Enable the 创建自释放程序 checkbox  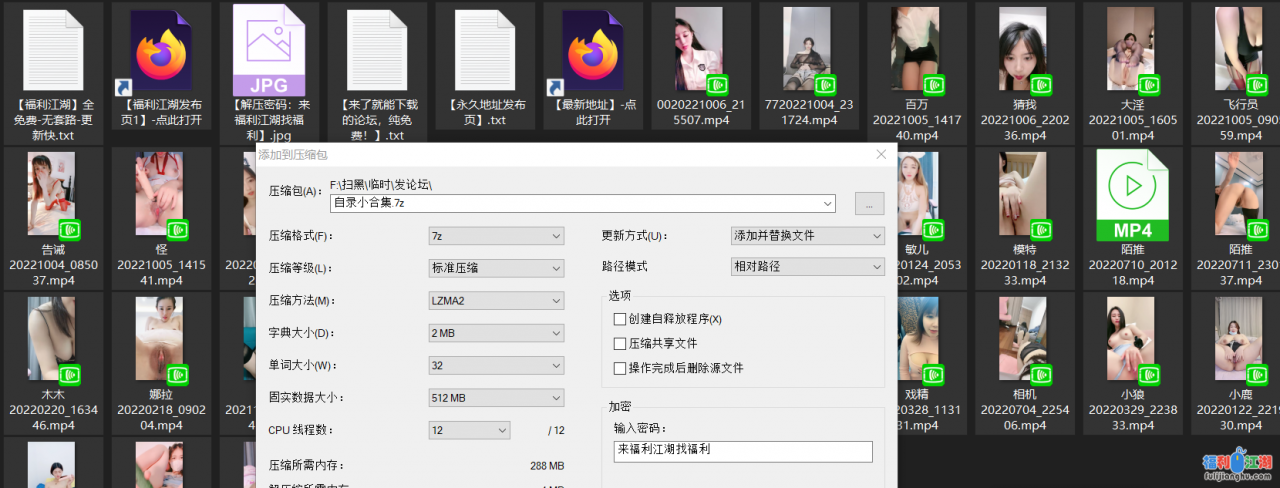[619, 319]
